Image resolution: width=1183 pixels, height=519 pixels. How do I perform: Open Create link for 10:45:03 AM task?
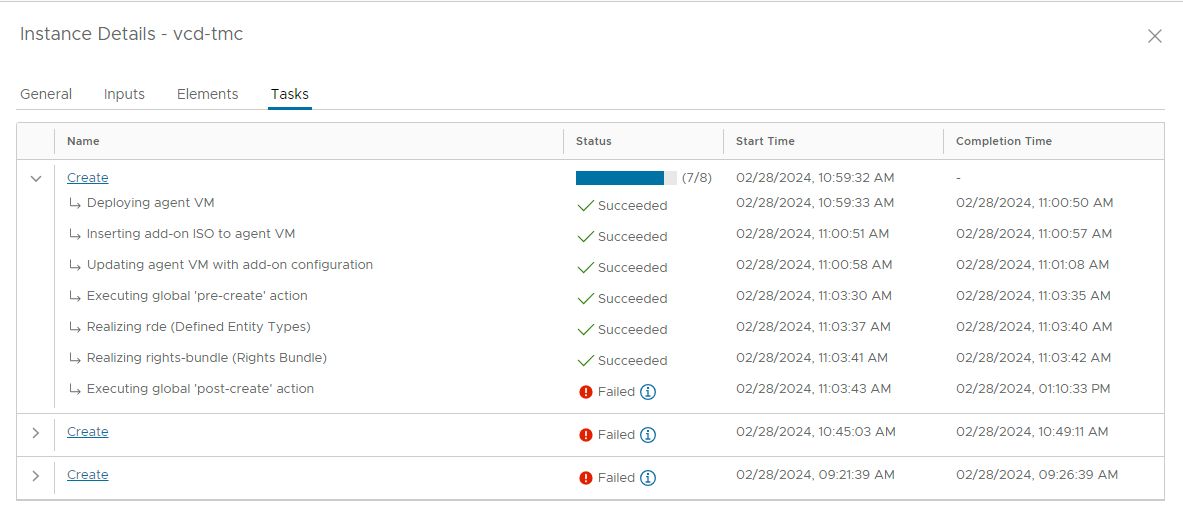click(88, 432)
